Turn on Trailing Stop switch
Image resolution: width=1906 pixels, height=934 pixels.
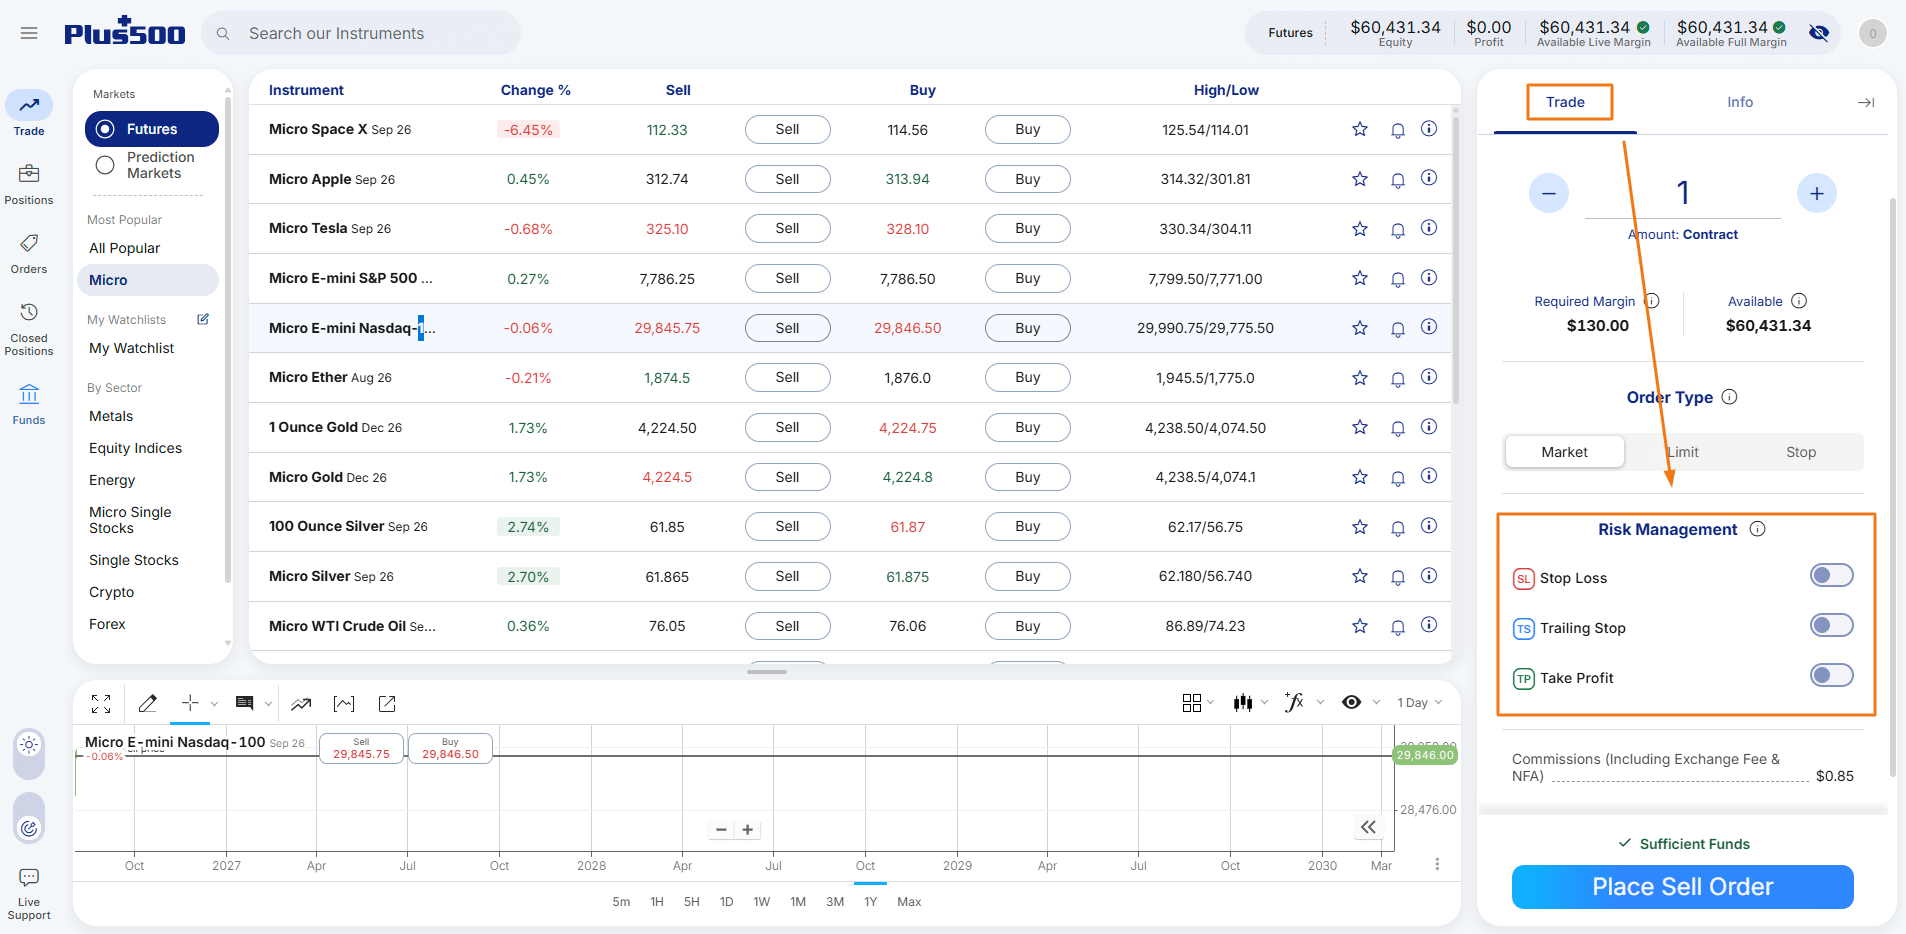tap(1832, 625)
